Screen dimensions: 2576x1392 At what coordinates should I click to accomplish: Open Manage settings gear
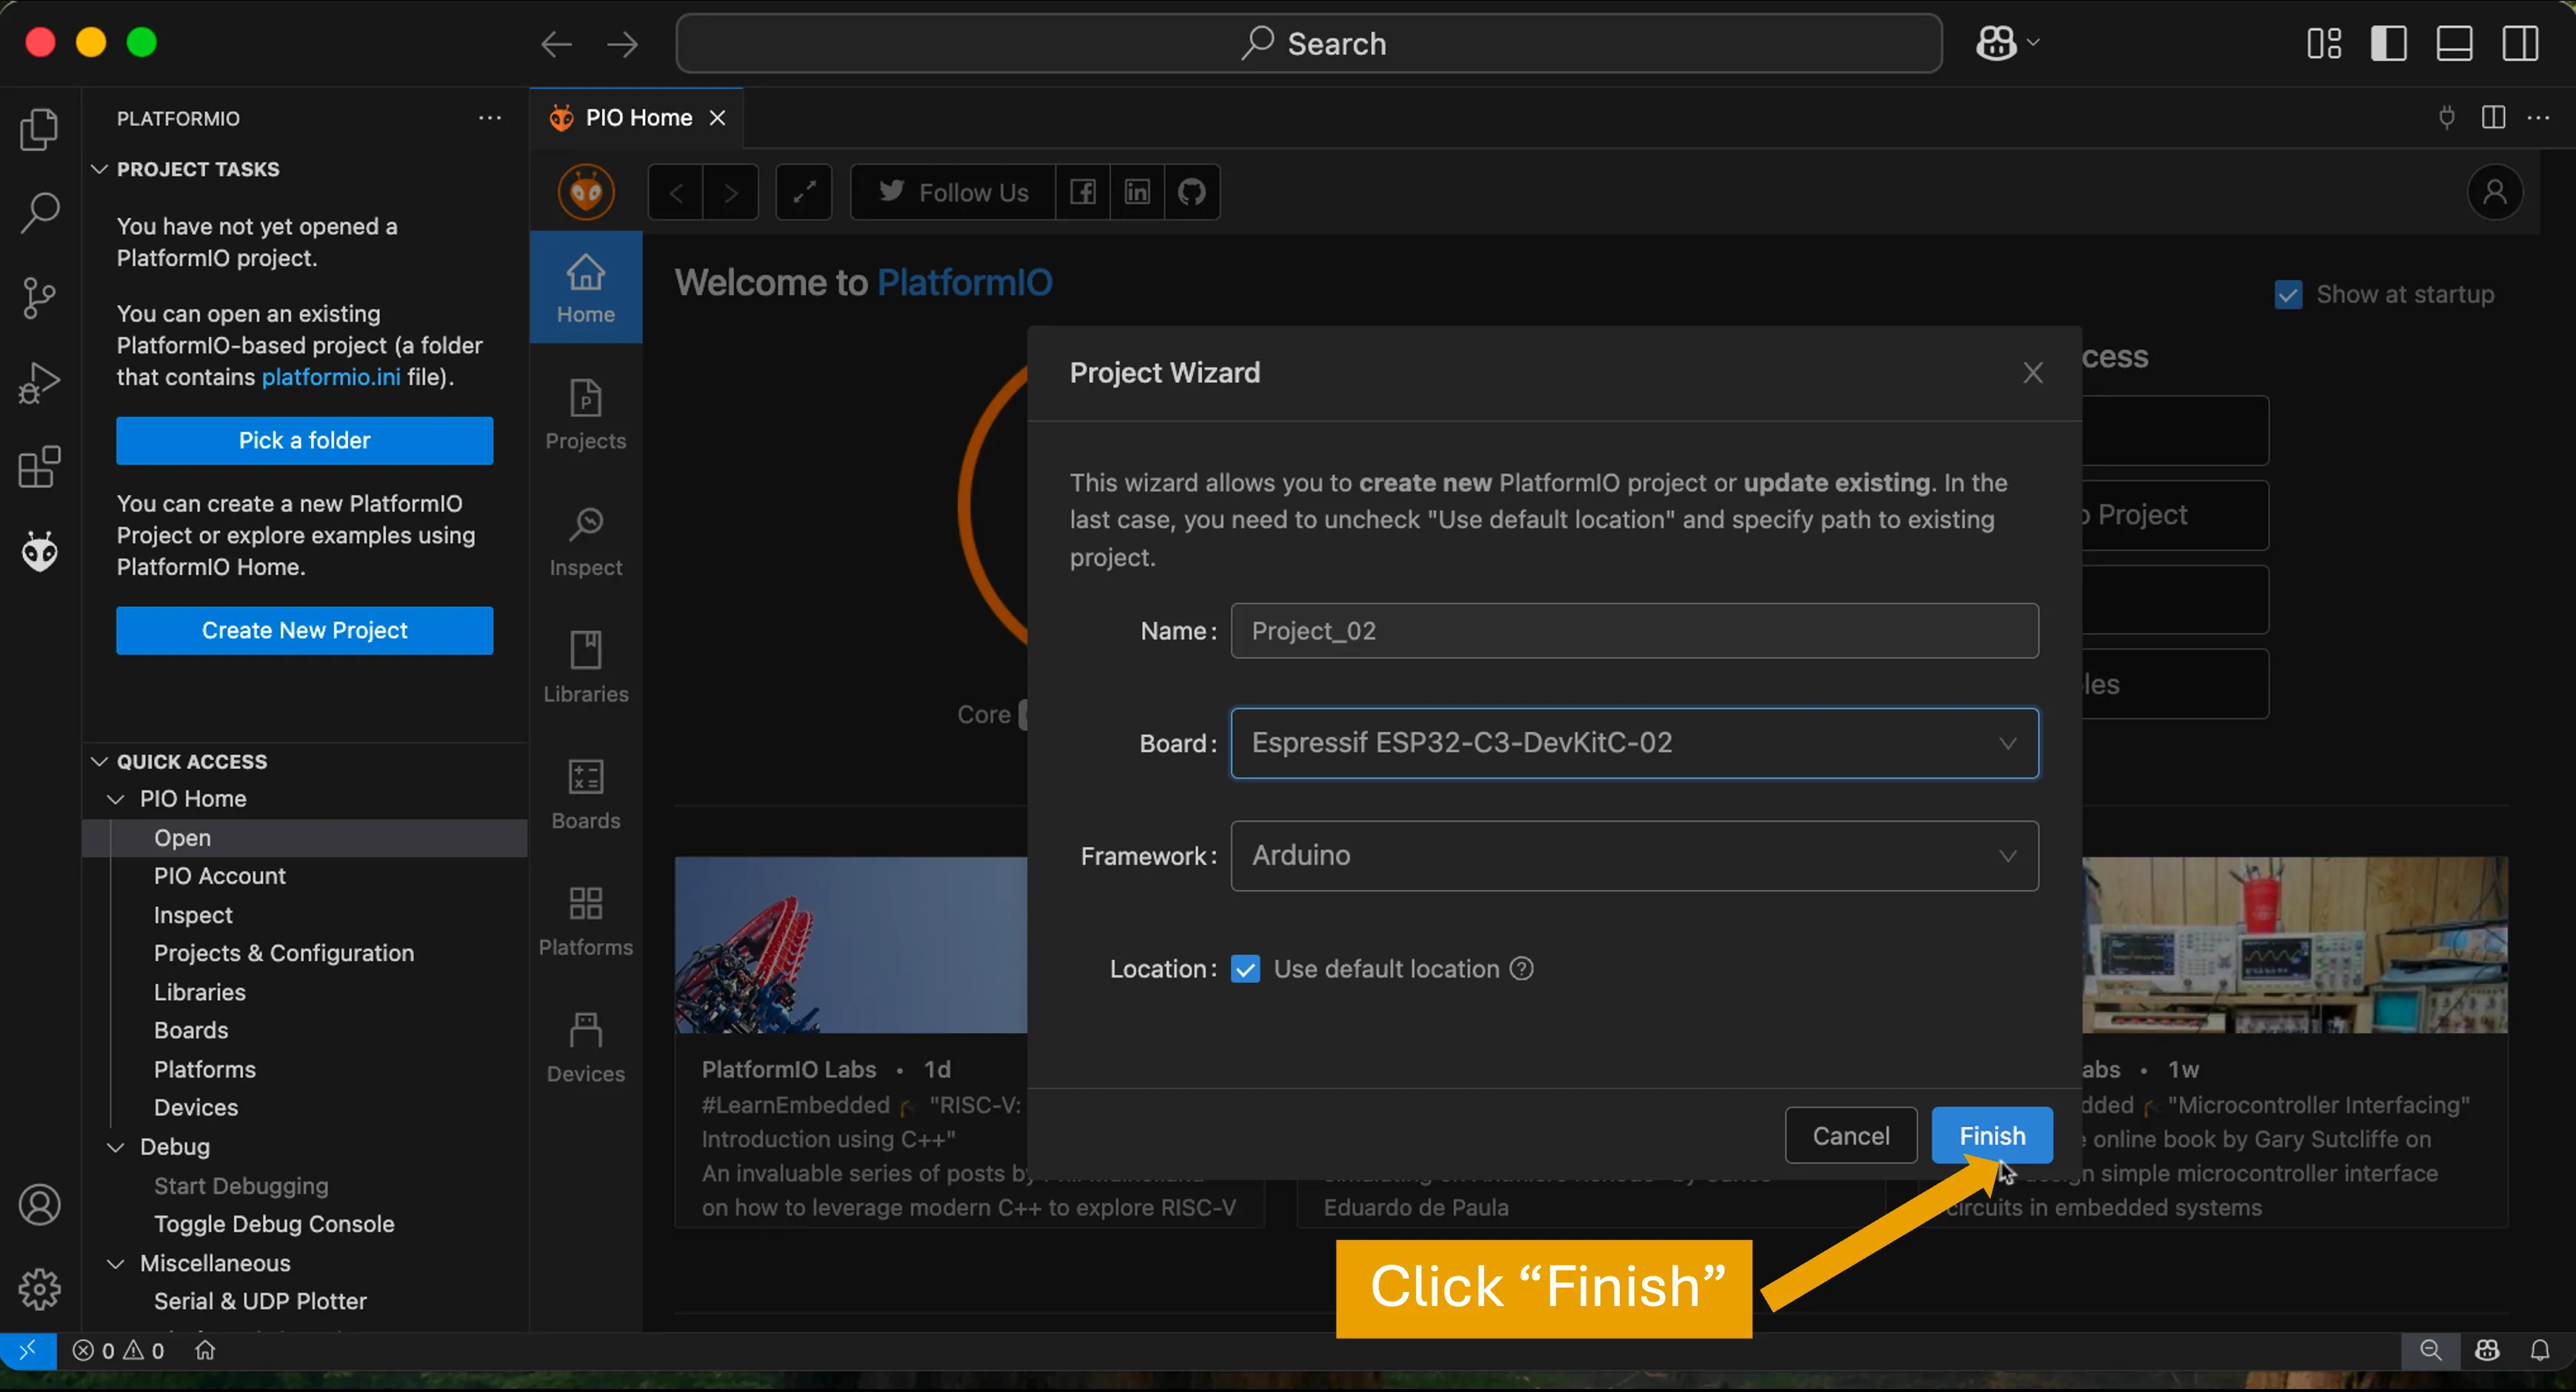coord(39,1289)
